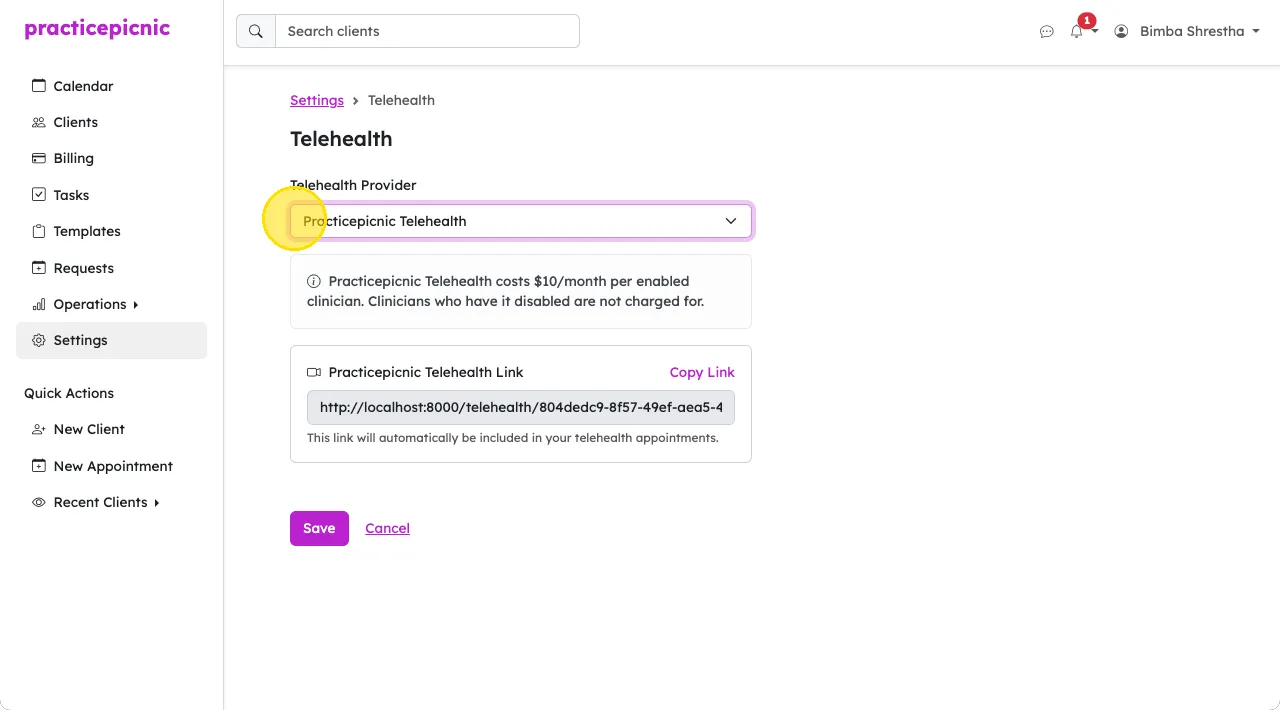The height and width of the screenshot is (710, 1280).
Task: Click the Templates clipboard icon
Action: coord(39,231)
